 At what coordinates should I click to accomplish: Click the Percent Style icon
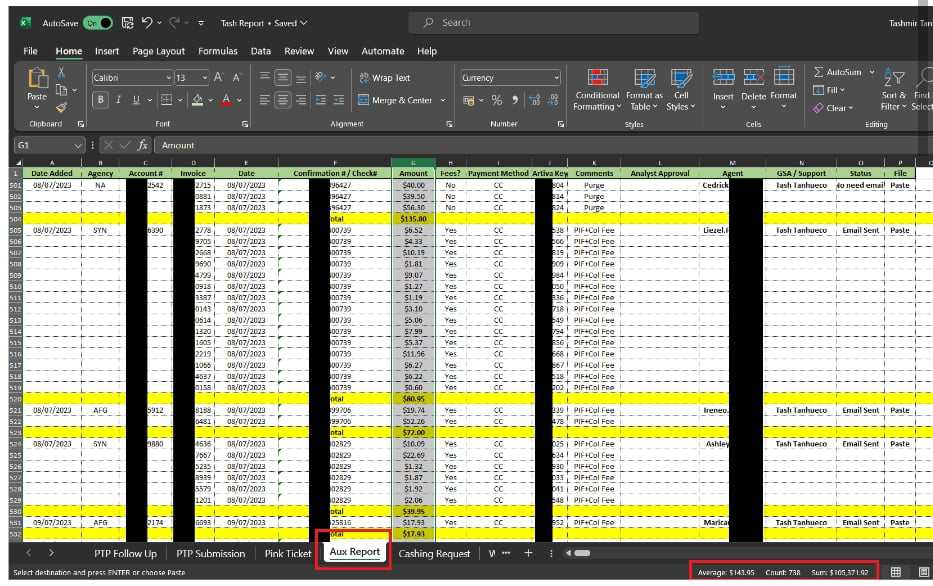coord(496,100)
